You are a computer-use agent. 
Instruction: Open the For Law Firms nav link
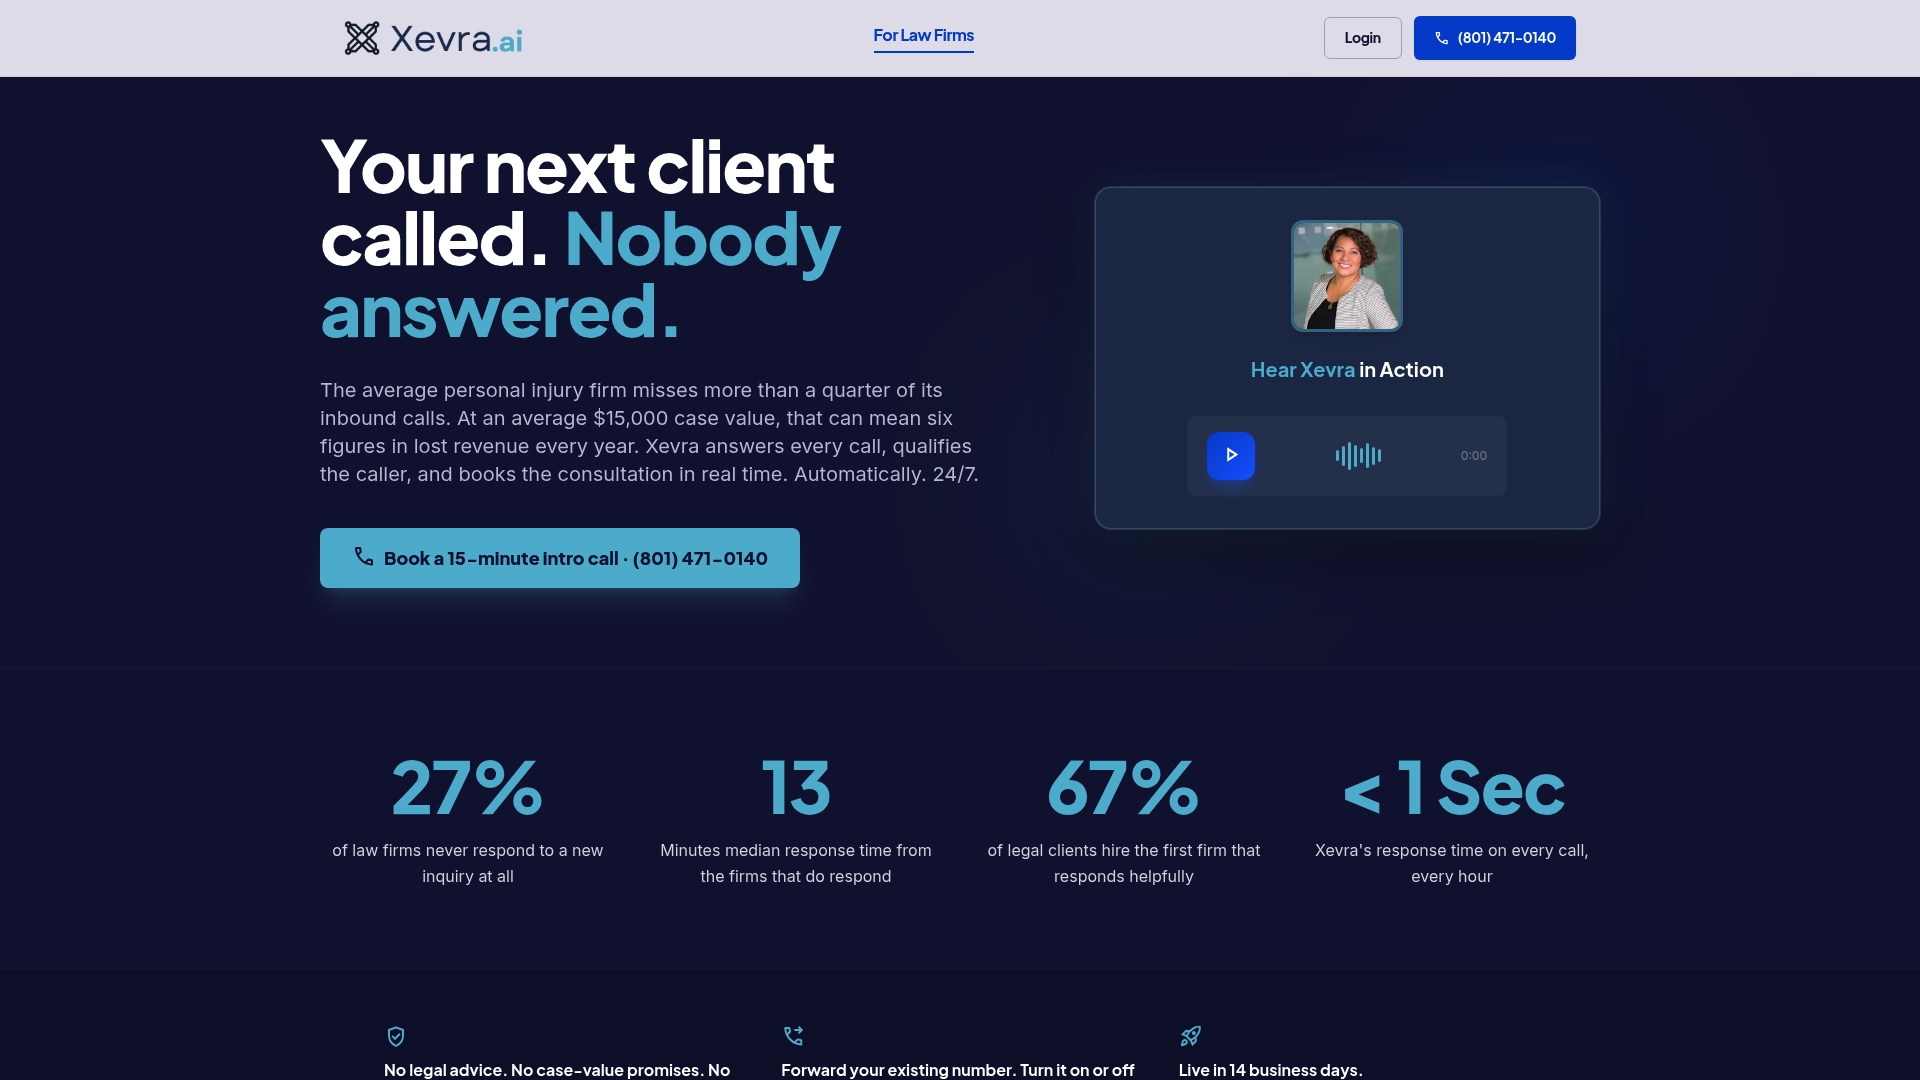[x=923, y=36]
